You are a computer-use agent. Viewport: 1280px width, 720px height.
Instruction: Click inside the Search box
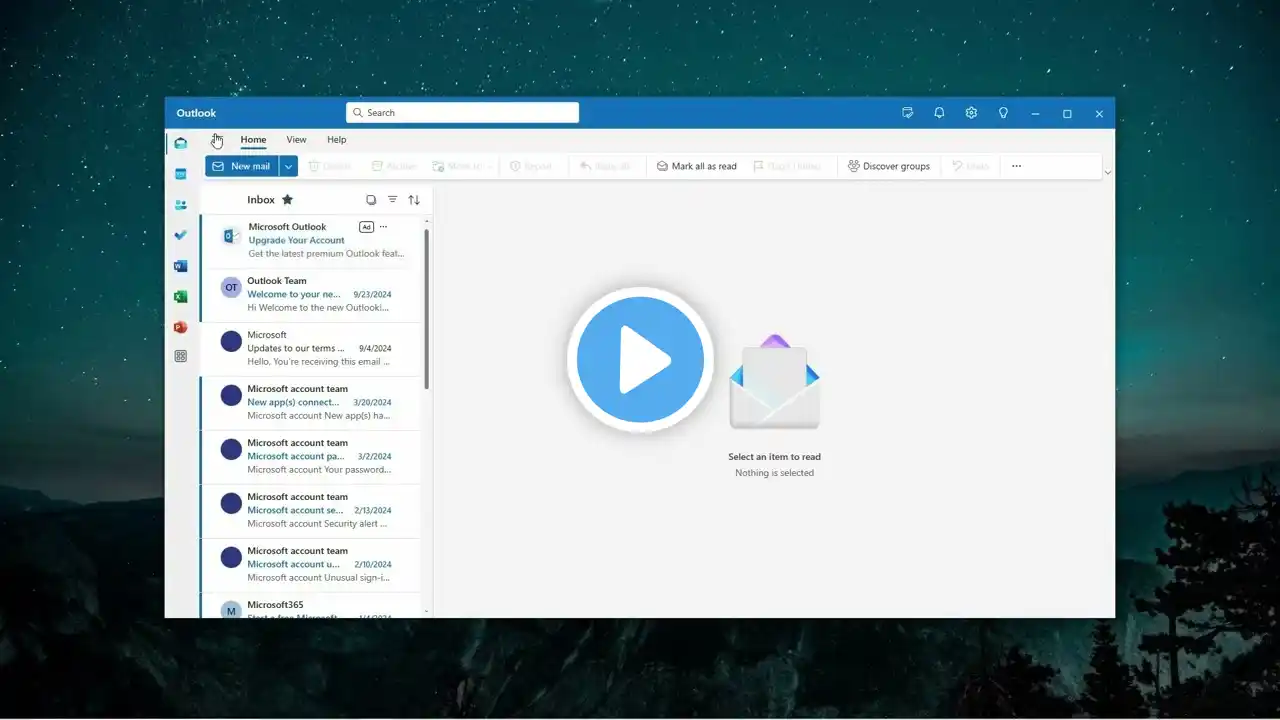point(462,113)
